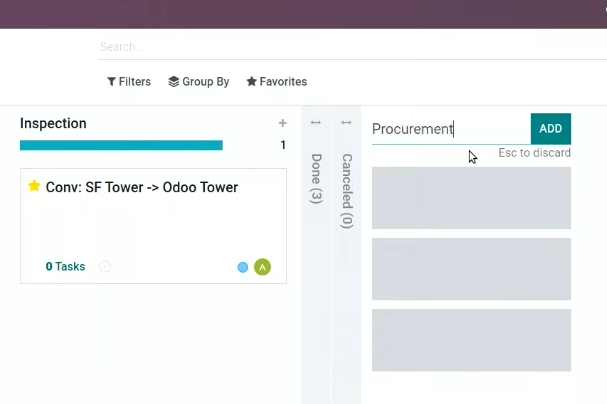This screenshot has width=607, height=404.
Task: Click the Procurement stage name input field
Action: [x=451, y=129]
